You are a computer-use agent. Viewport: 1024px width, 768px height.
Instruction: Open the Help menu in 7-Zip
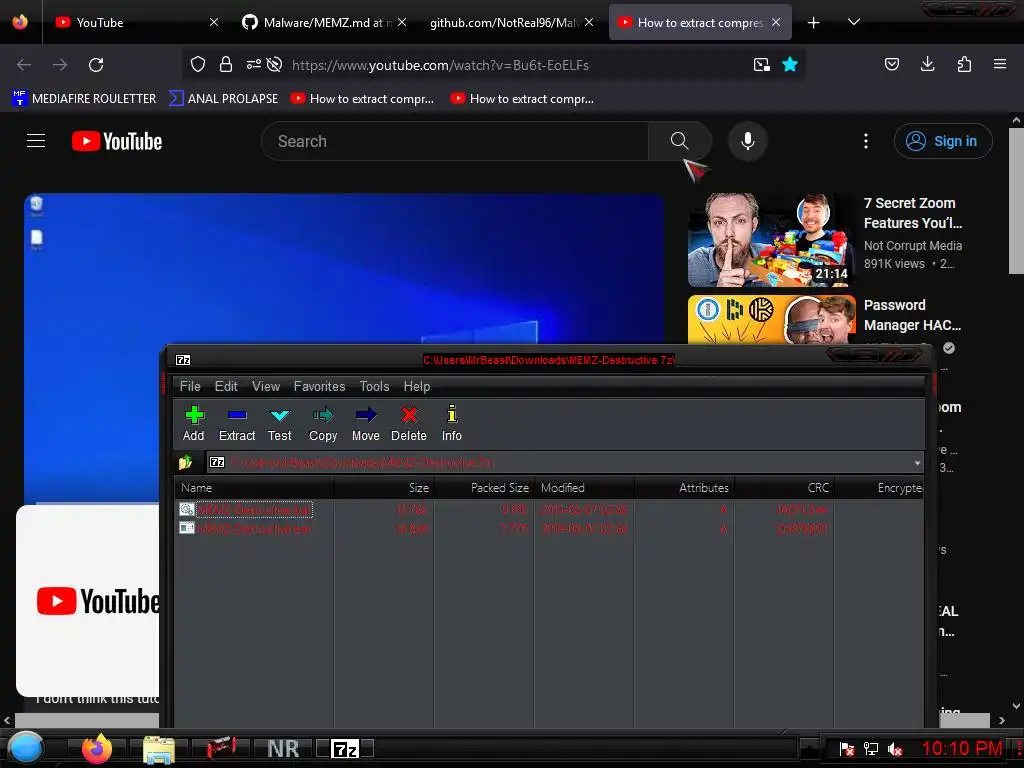pos(417,386)
